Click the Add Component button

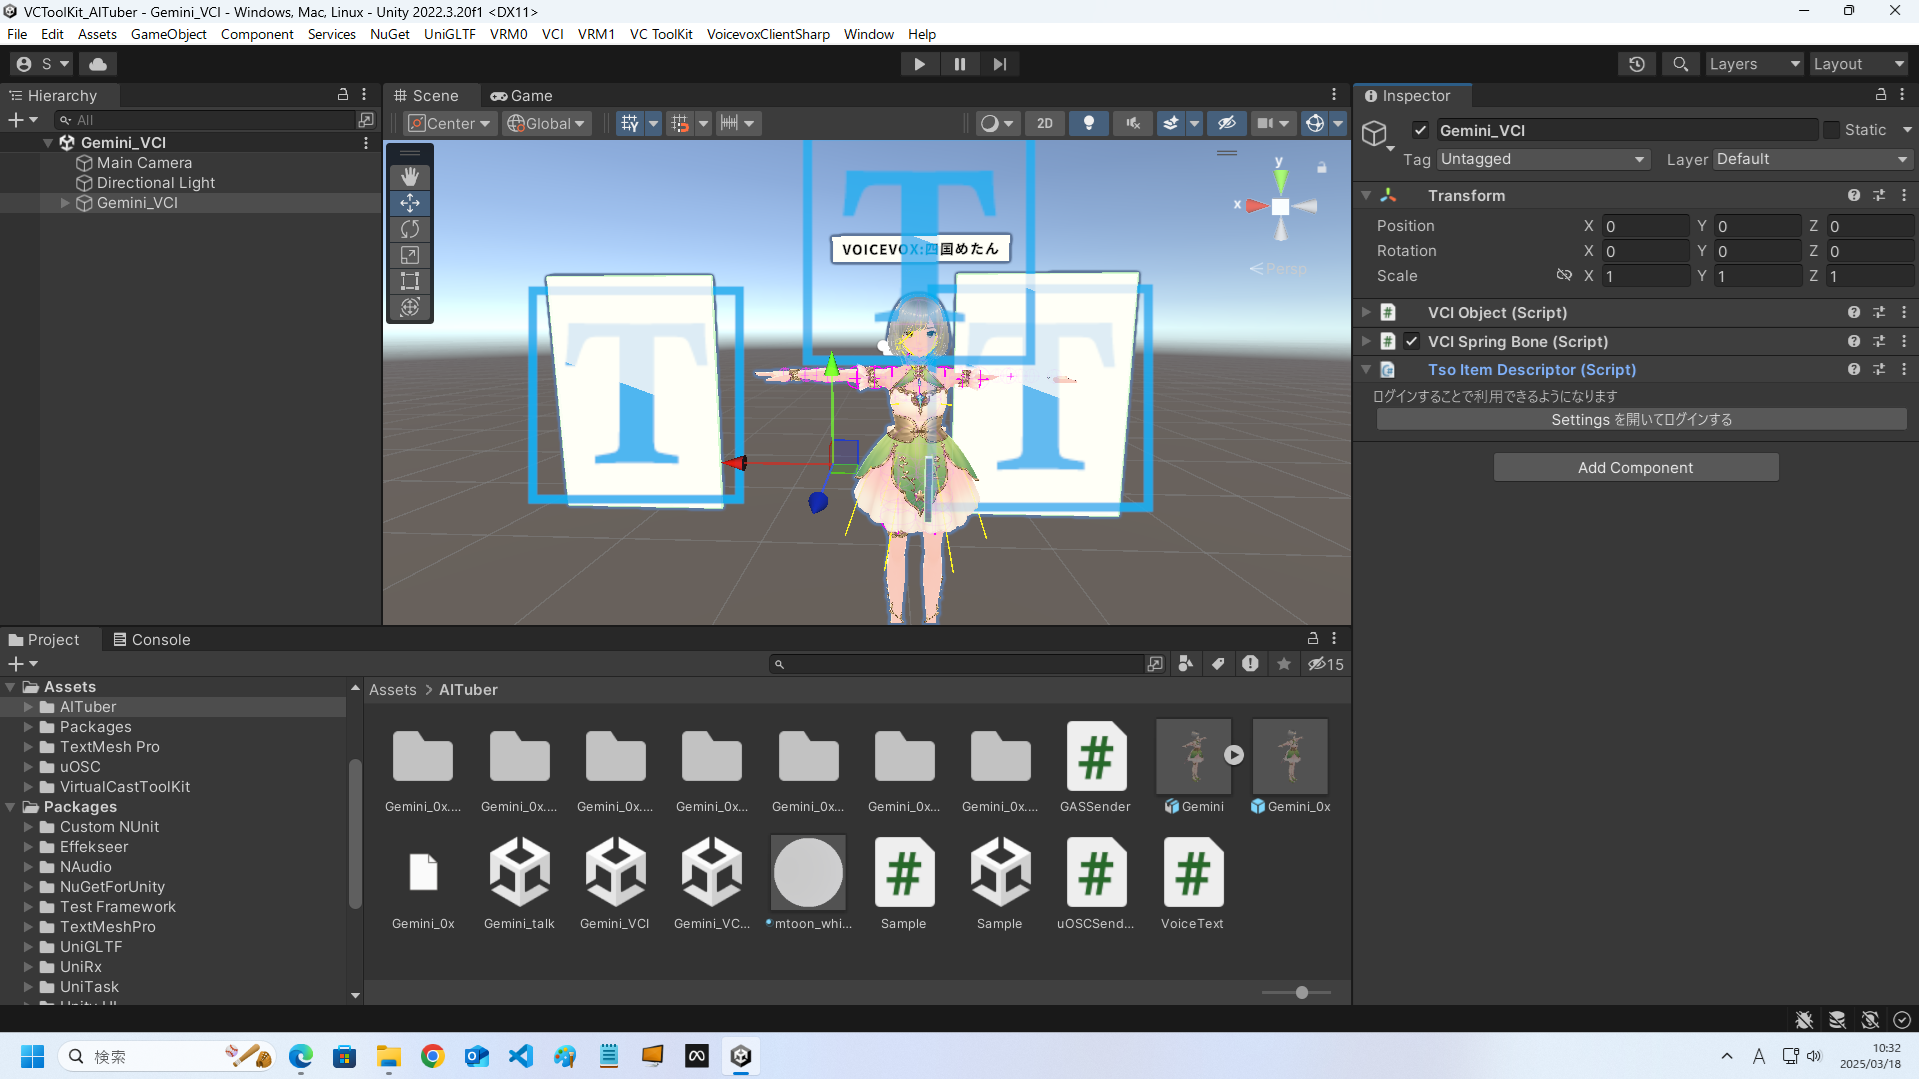[x=1635, y=468]
